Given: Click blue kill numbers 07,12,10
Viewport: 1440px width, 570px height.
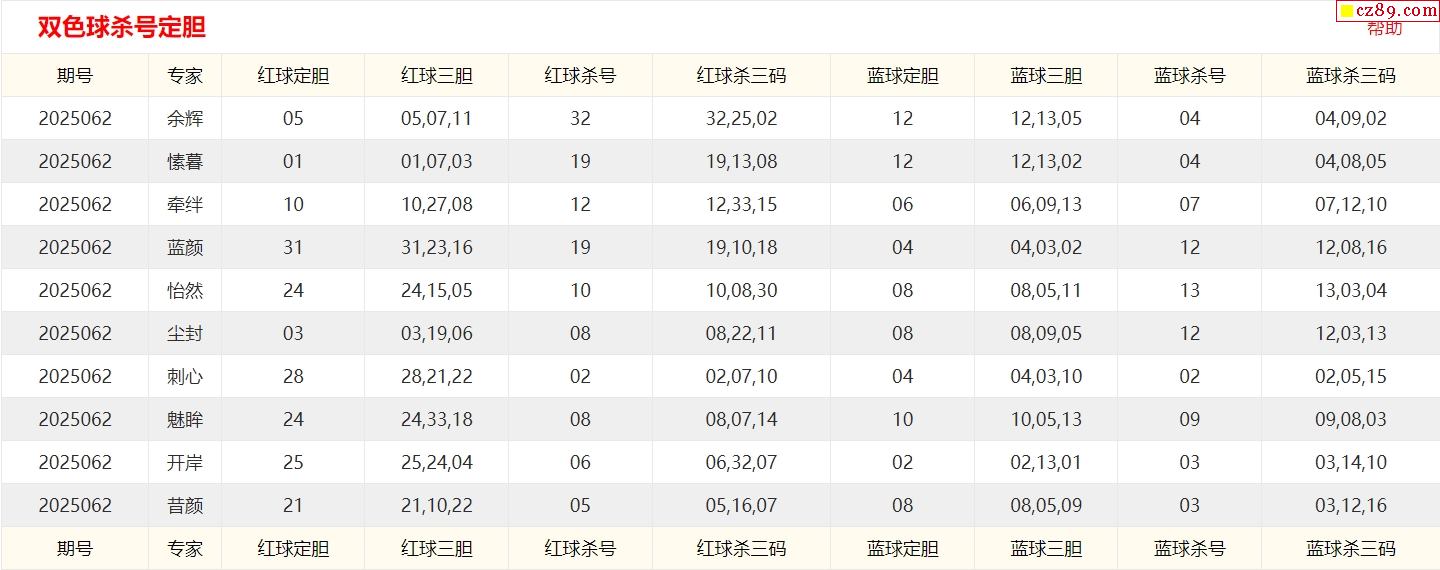Looking at the screenshot, I should (1351, 205).
